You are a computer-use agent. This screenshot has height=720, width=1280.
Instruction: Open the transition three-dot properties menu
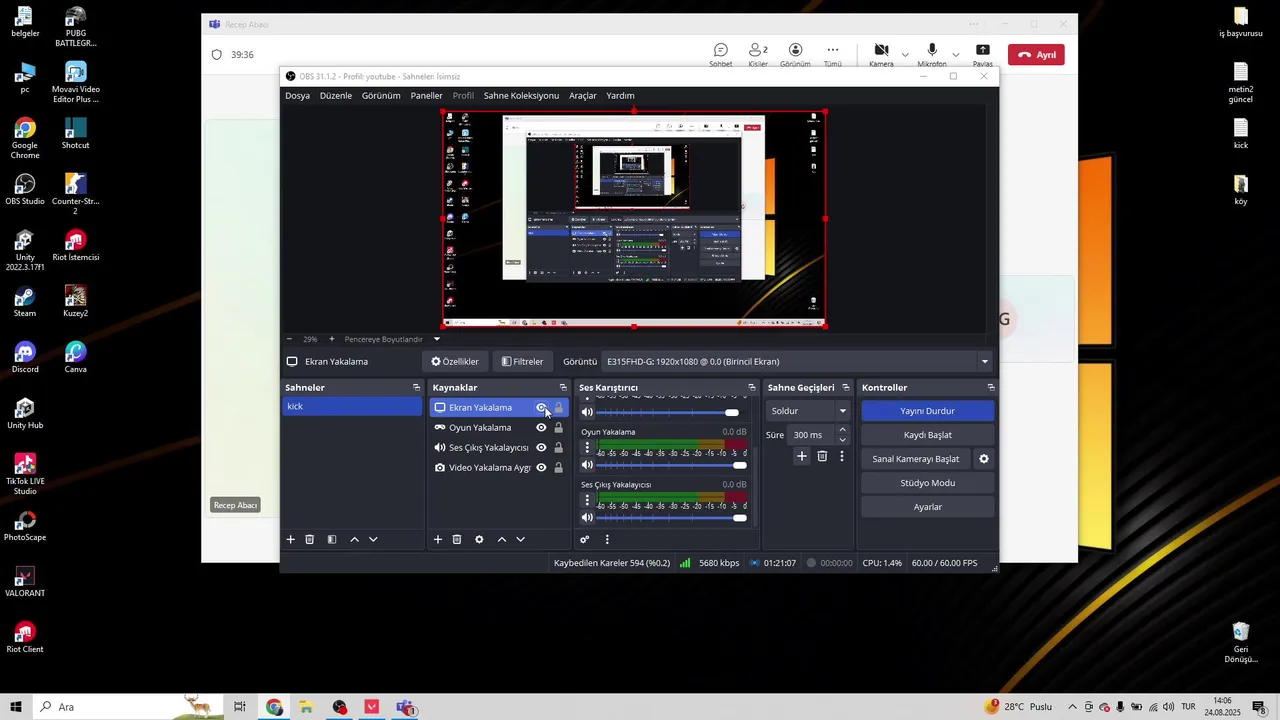pyautogui.click(x=842, y=456)
